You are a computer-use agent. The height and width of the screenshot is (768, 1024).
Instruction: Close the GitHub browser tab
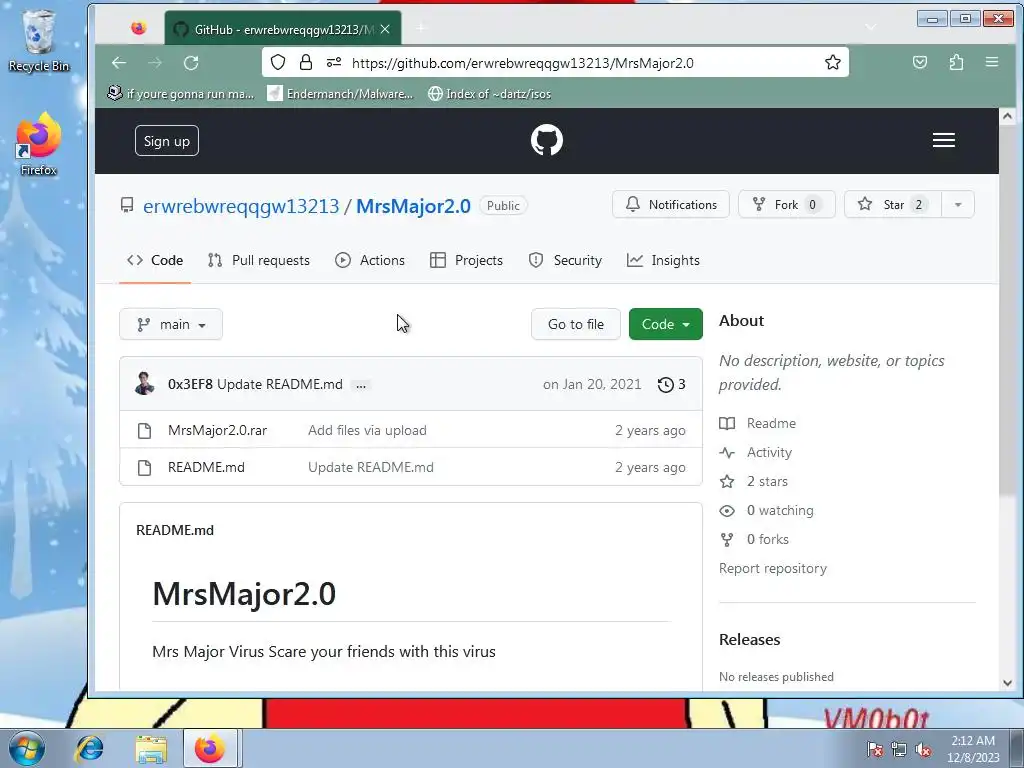pos(385,29)
